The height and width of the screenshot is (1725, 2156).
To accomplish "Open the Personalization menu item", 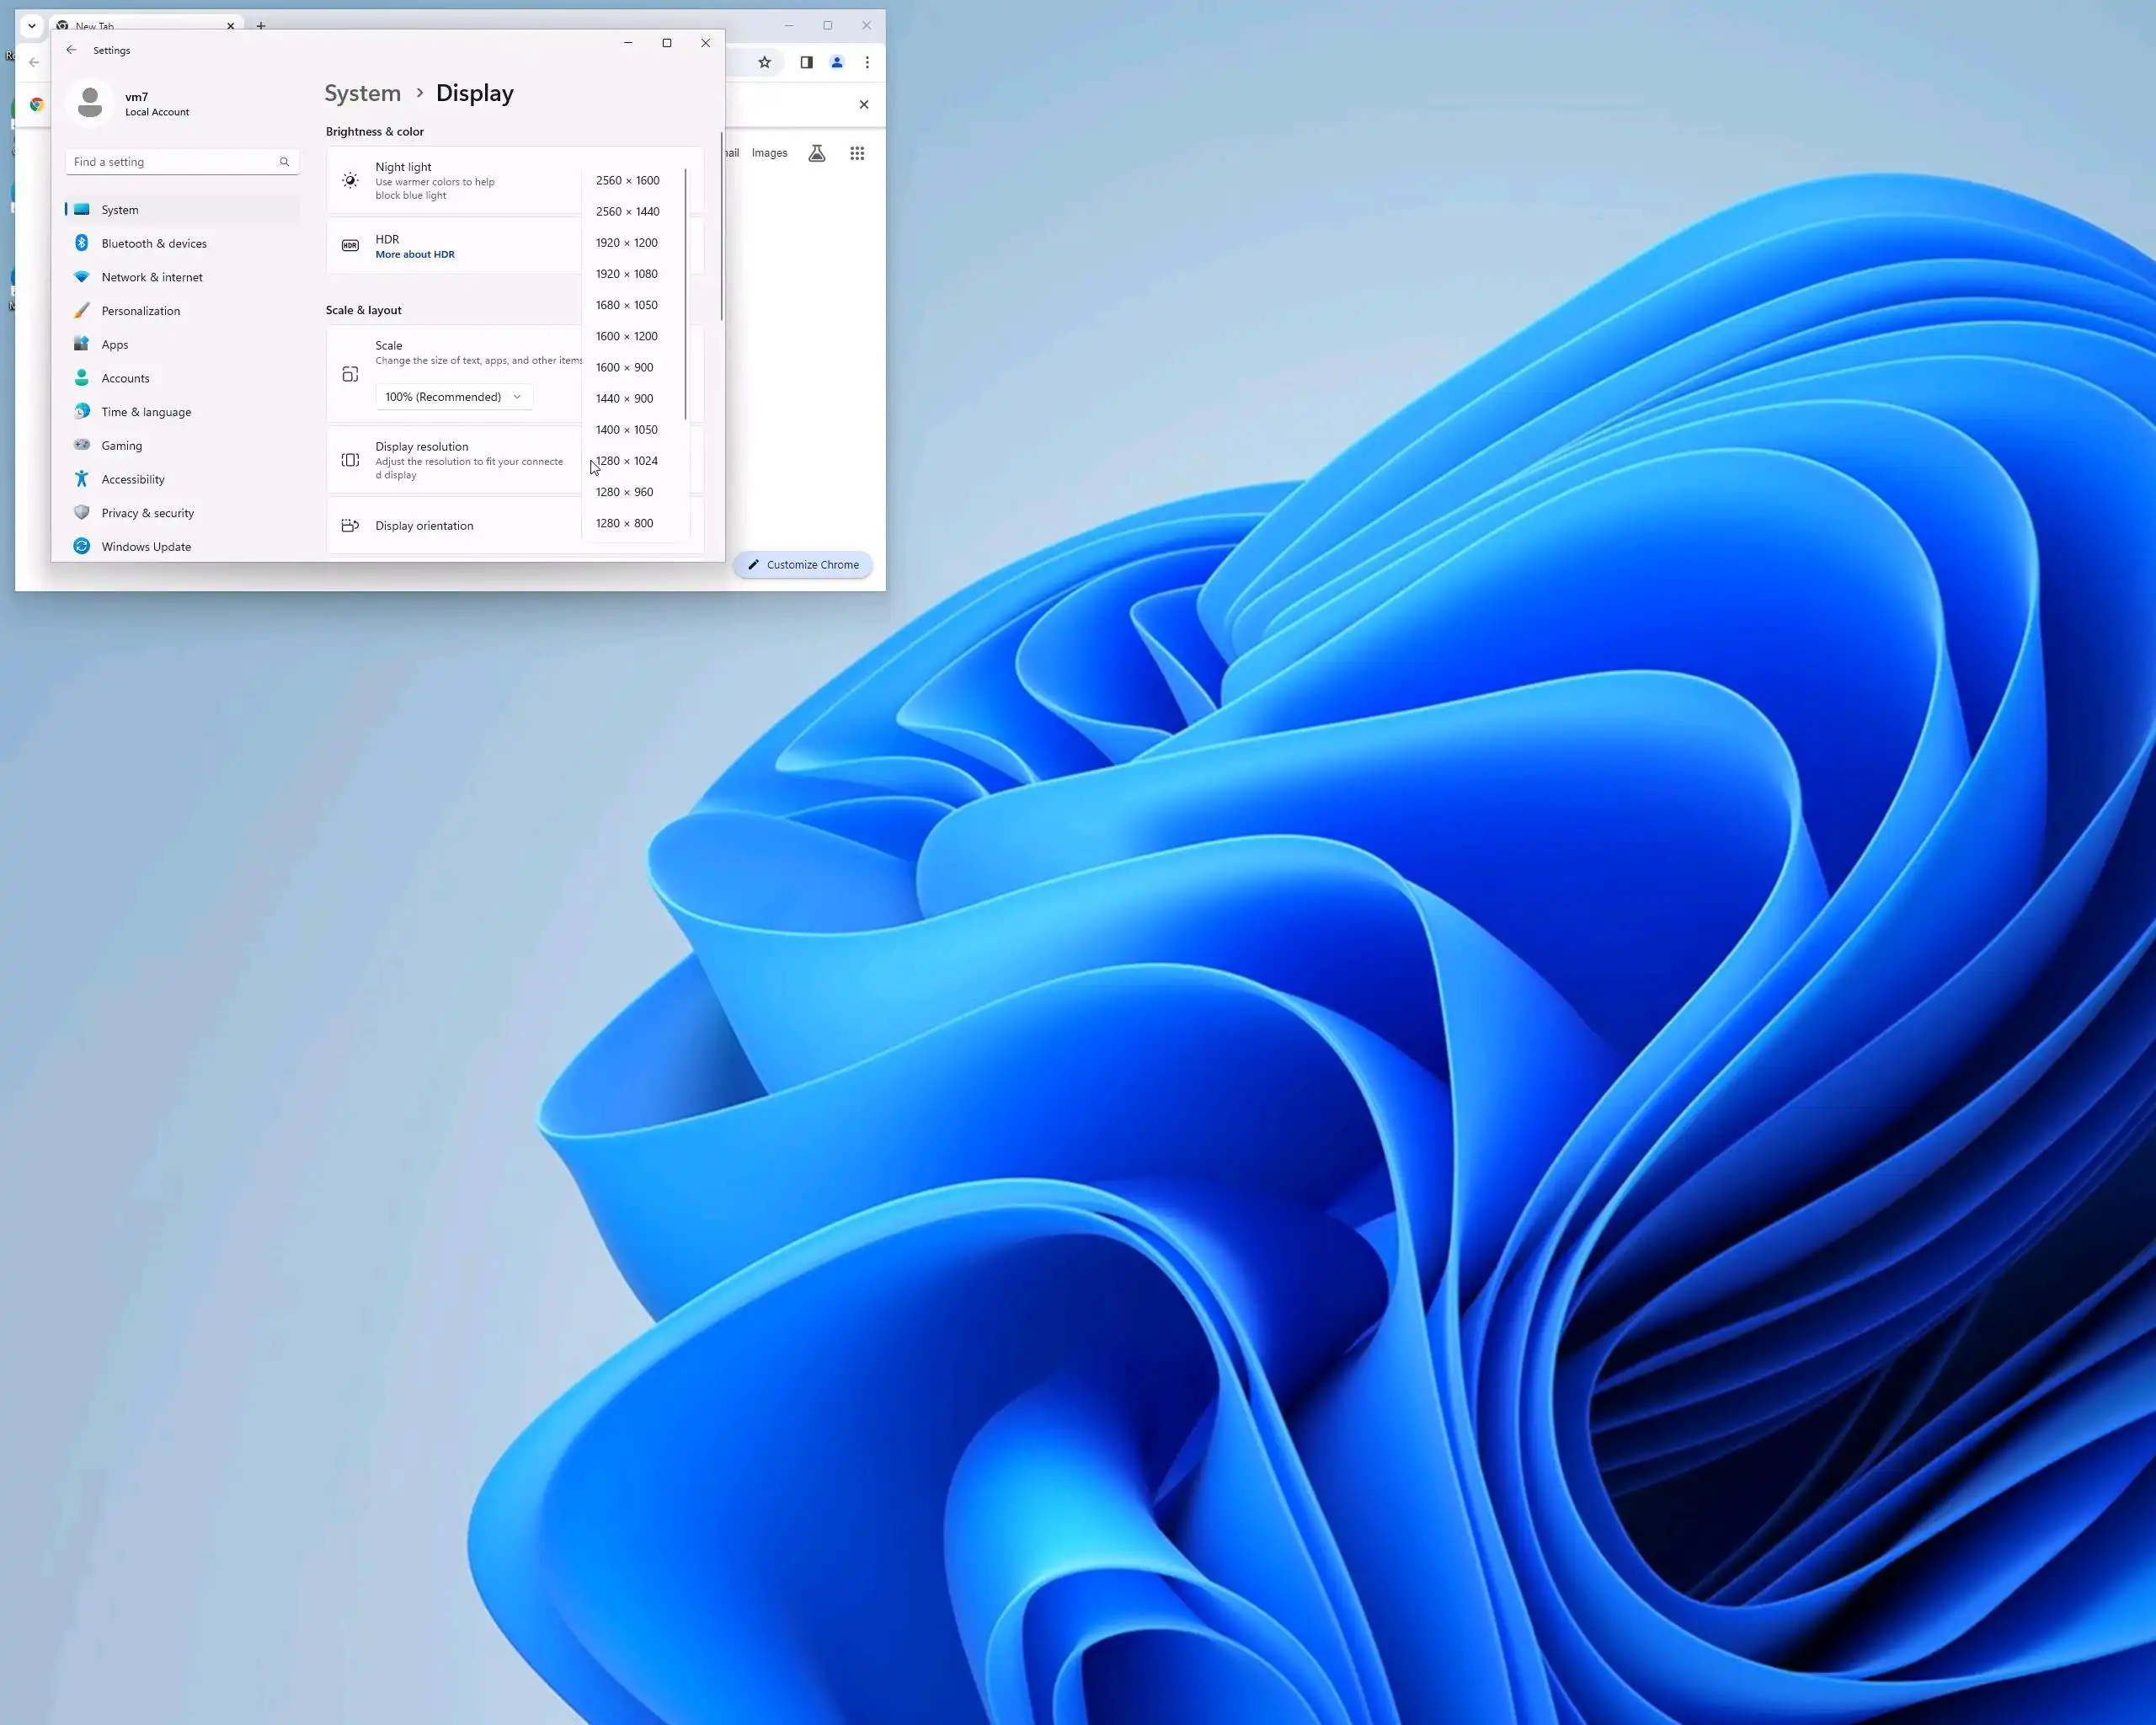I will [140, 311].
